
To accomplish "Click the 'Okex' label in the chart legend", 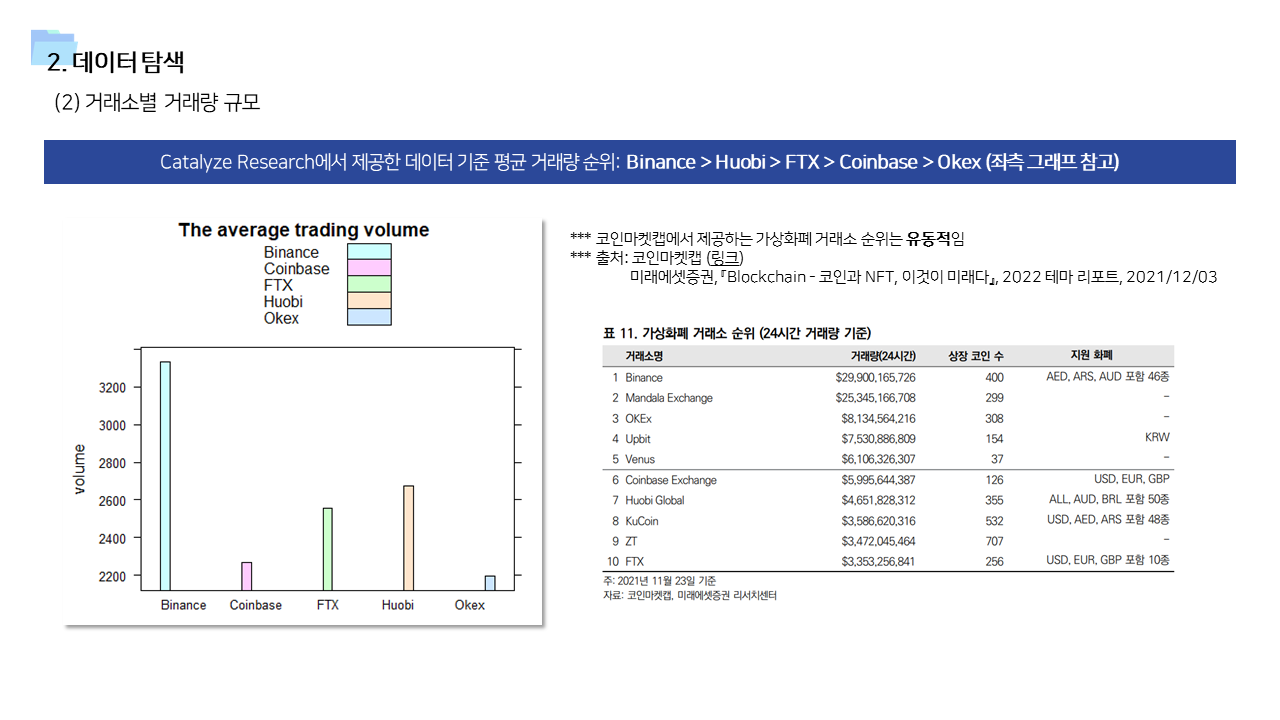I will click(x=281, y=318).
